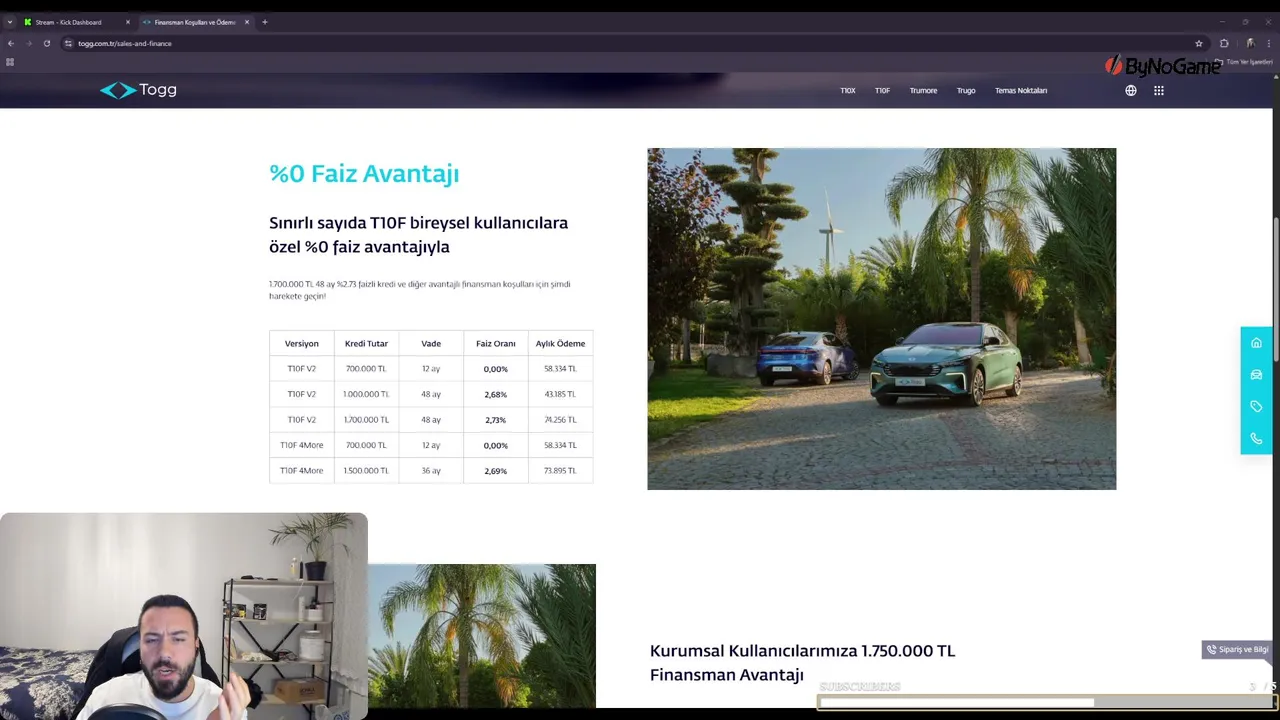Click the 2,68% interest rate cell
Screen dimensions: 1280x720
(x=496, y=394)
